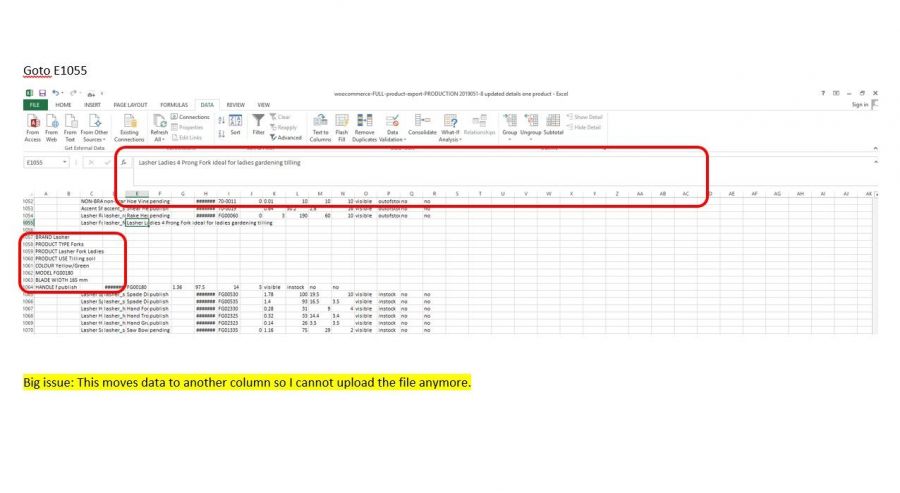This screenshot has width=900, height=493.
Task: Click cell 'BRAND Lasher'
Action: pos(46,237)
